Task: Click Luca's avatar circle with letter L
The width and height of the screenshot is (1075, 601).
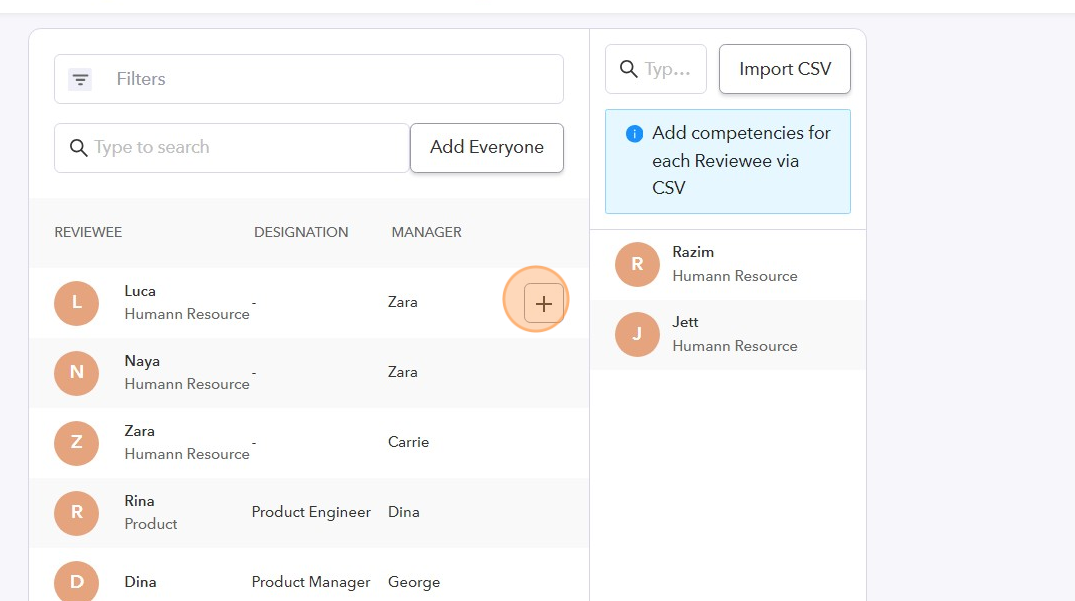Action: [76, 303]
